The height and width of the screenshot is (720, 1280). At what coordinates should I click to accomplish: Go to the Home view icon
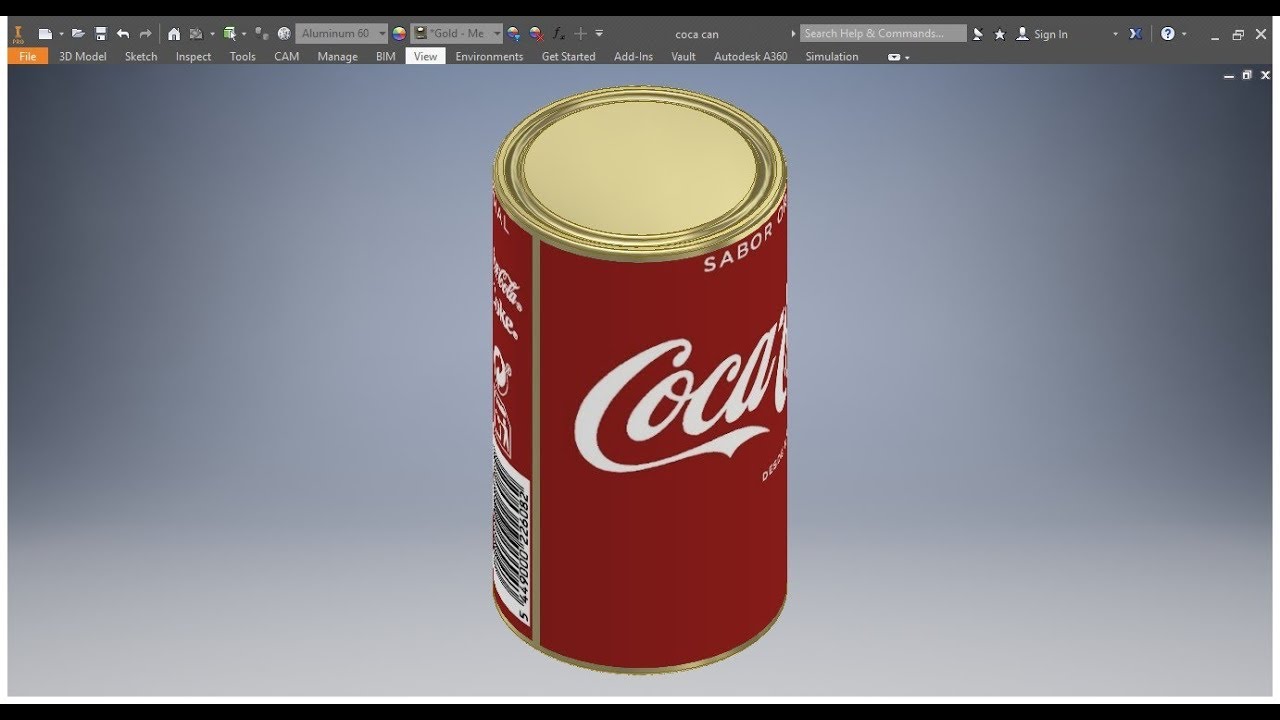coord(174,34)
